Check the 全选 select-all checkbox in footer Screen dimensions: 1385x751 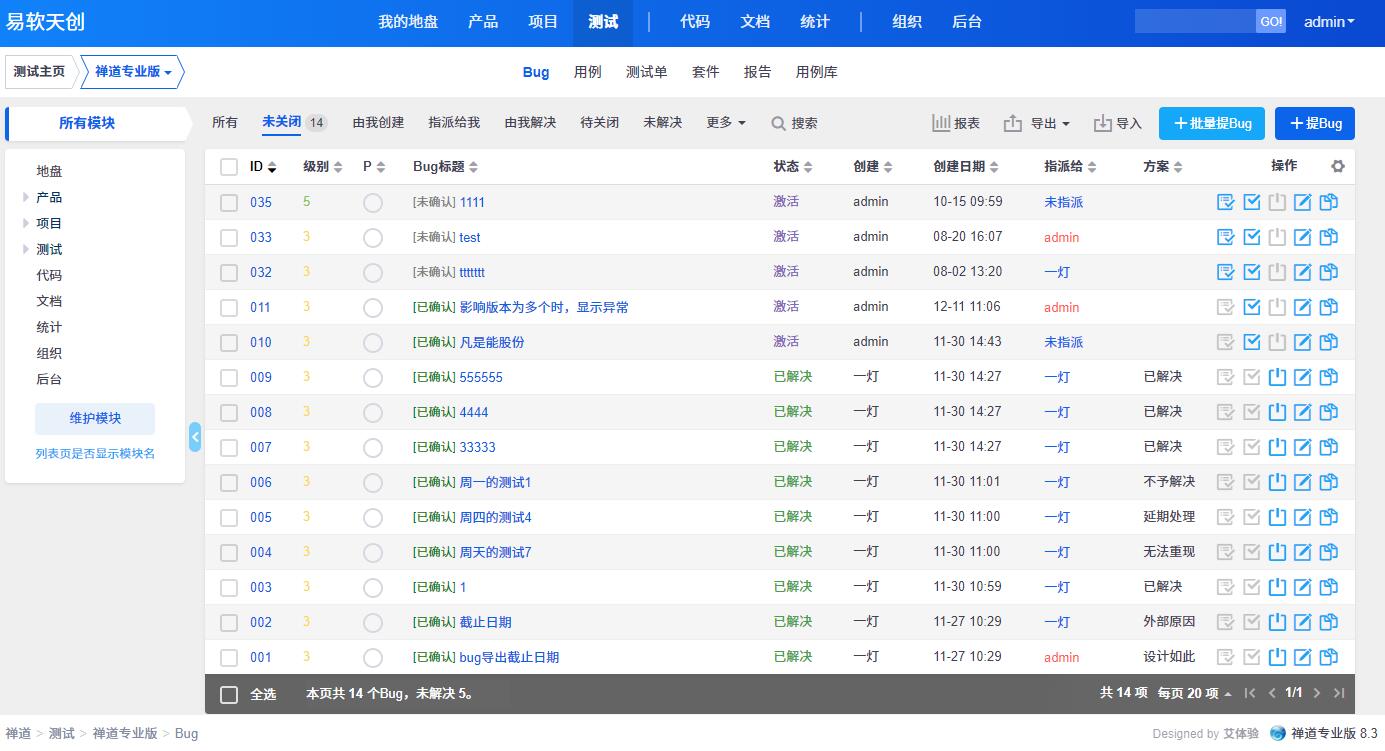(229, 694)
